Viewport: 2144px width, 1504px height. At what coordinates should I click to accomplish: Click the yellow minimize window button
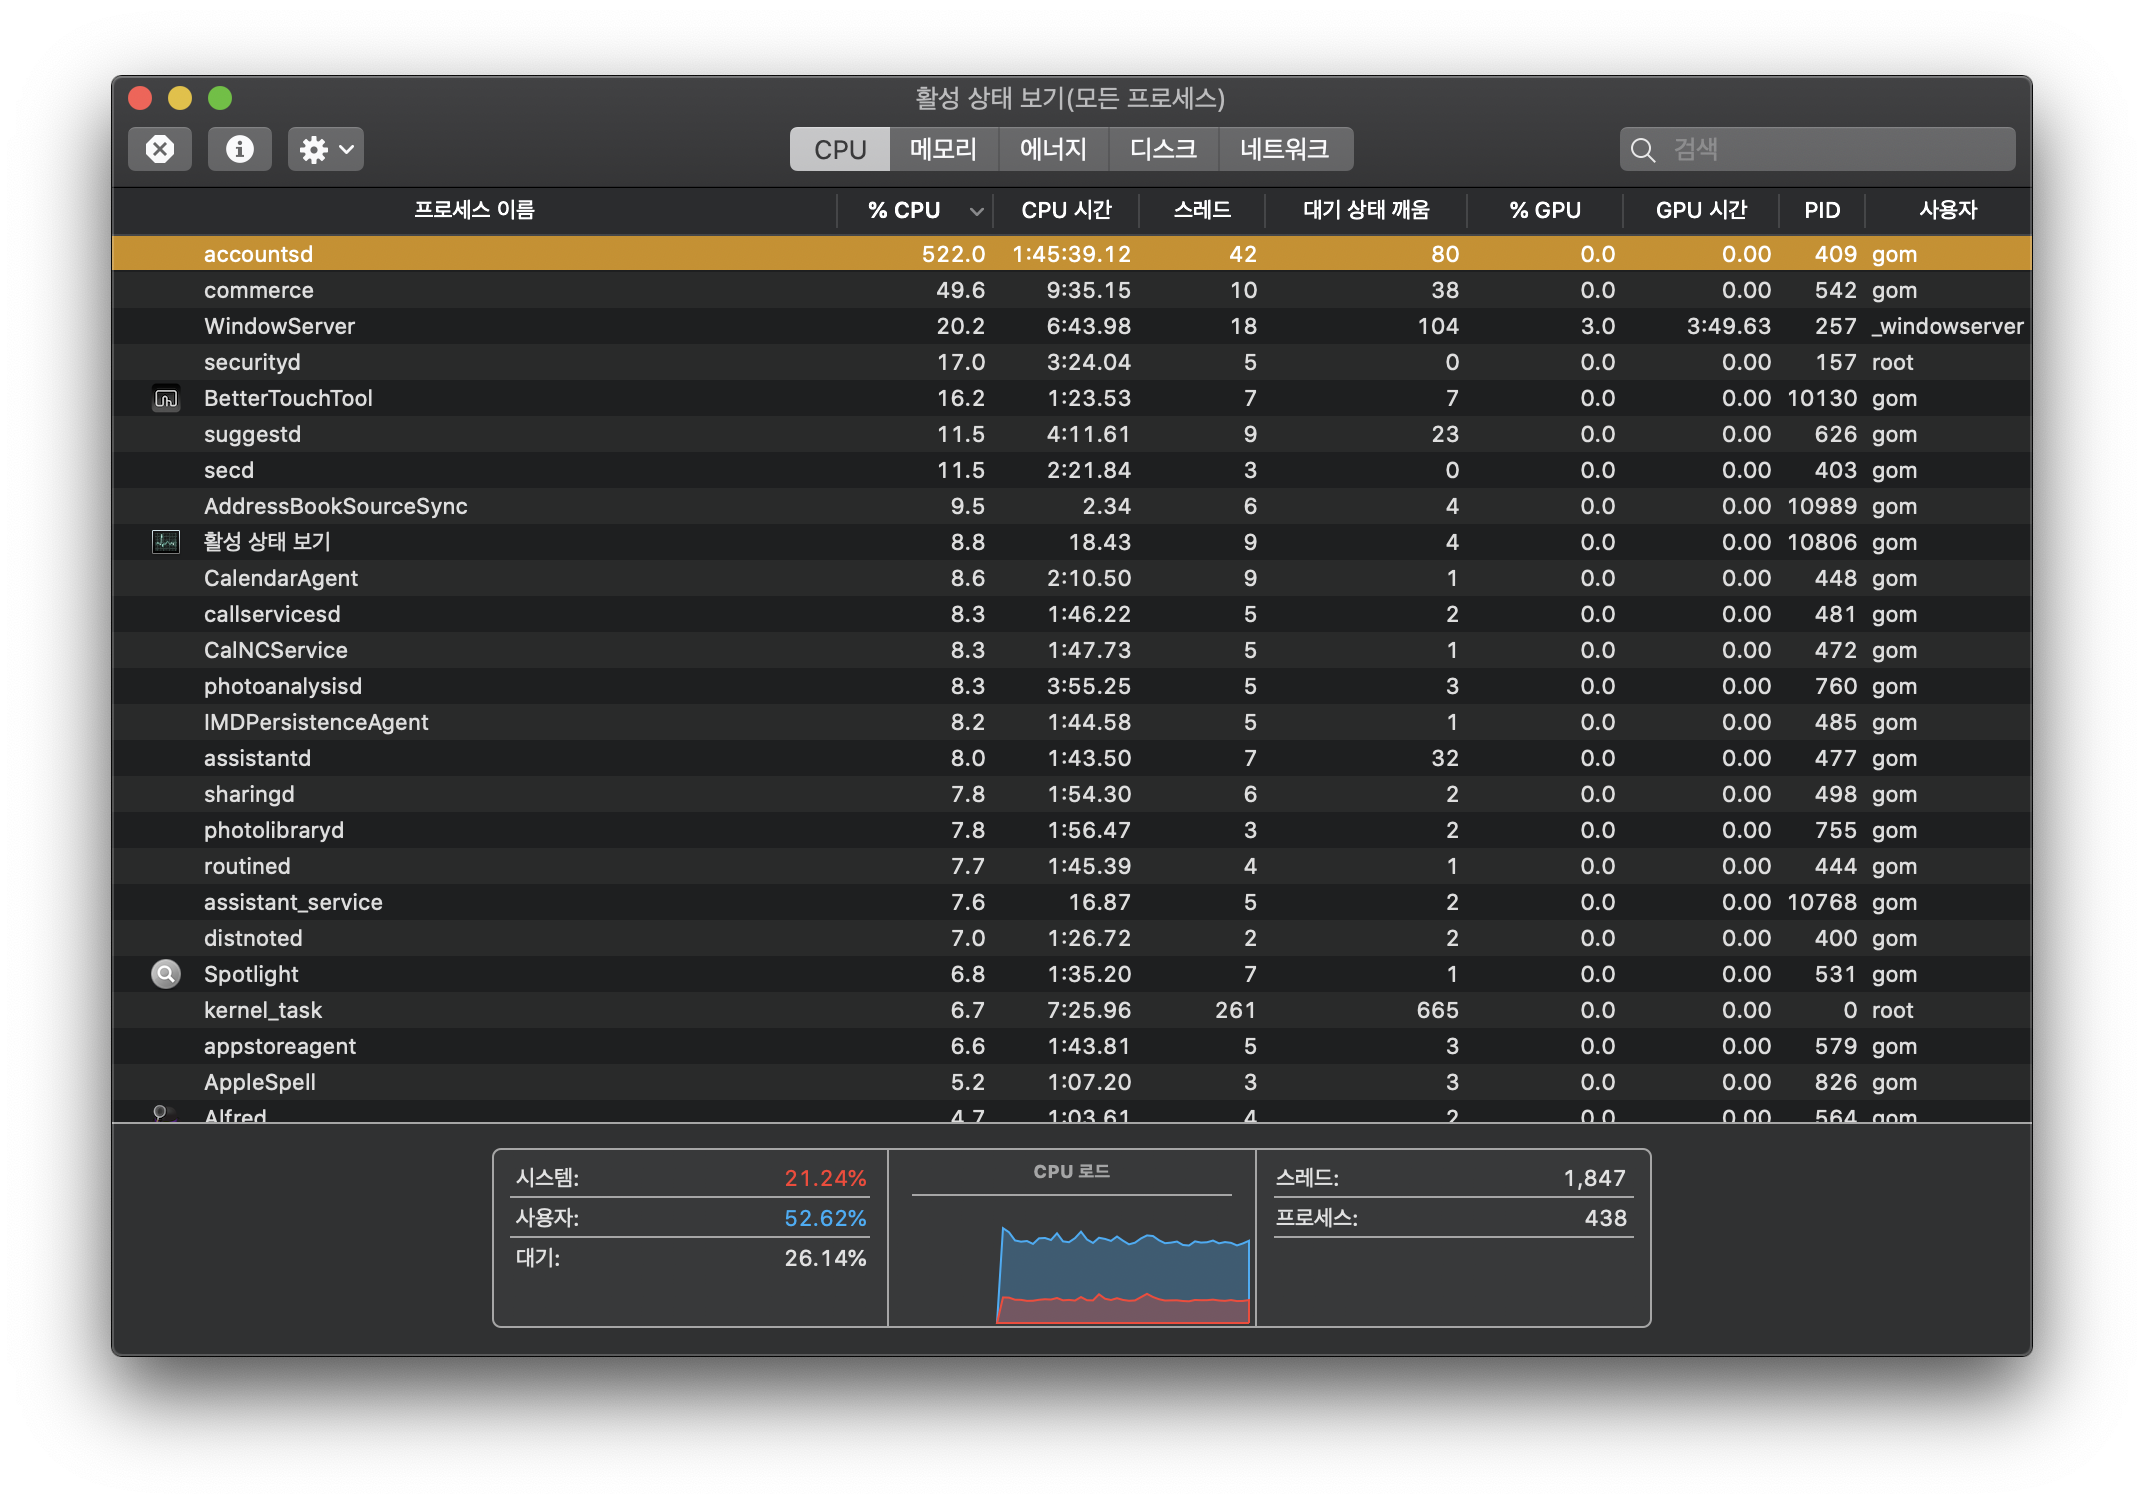[180, 98]
